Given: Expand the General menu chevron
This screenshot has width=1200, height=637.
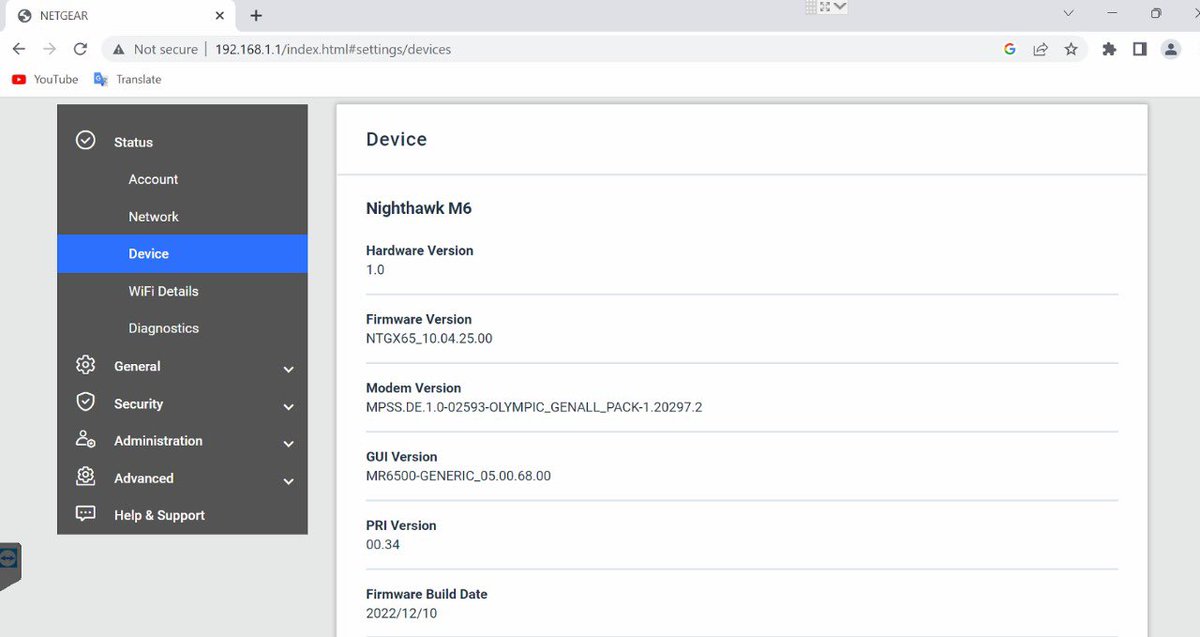Looking at the screenshot, I should 288,369.
